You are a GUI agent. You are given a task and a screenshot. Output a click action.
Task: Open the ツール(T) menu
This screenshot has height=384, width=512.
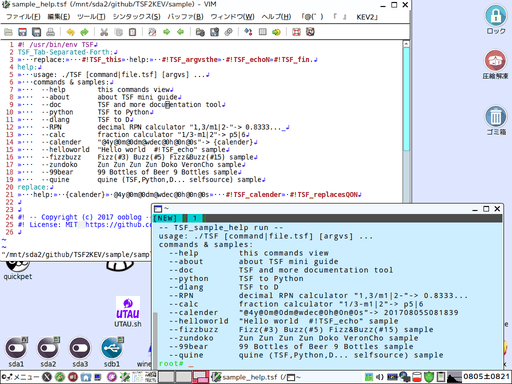pos(91,17)
